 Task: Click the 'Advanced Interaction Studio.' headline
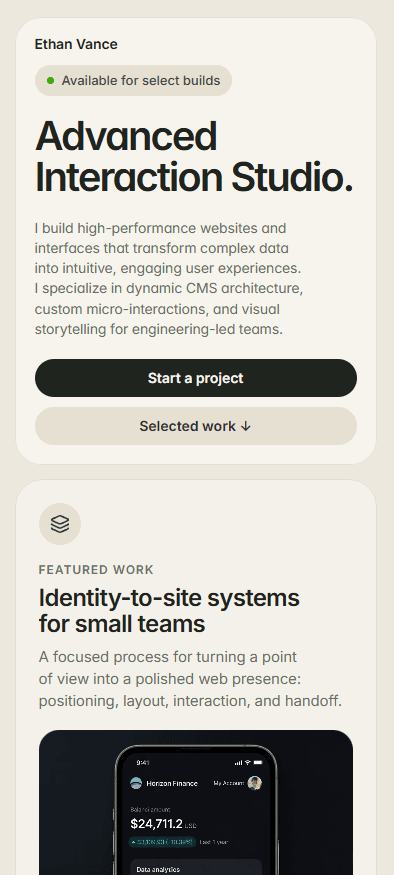coord(194,157)
